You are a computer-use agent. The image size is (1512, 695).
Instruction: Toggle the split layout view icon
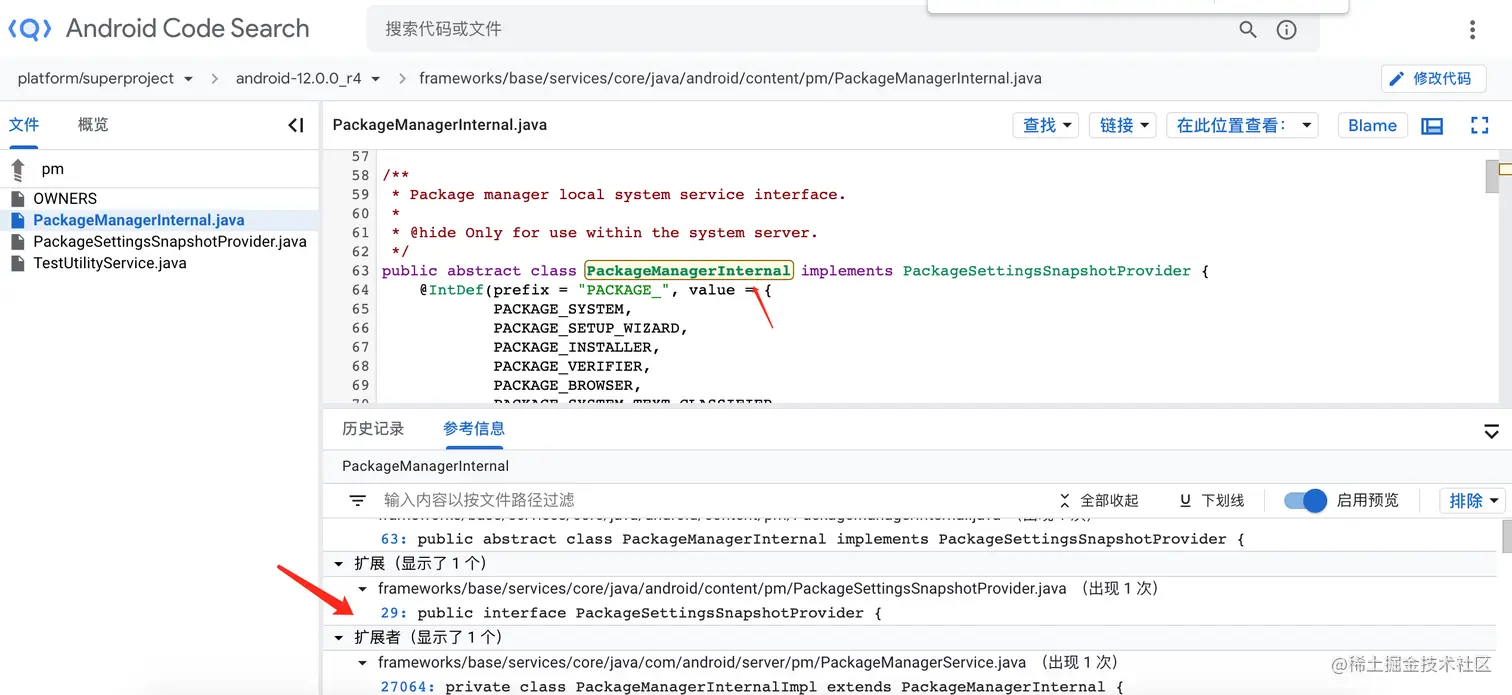click(x=1432, y=126)
